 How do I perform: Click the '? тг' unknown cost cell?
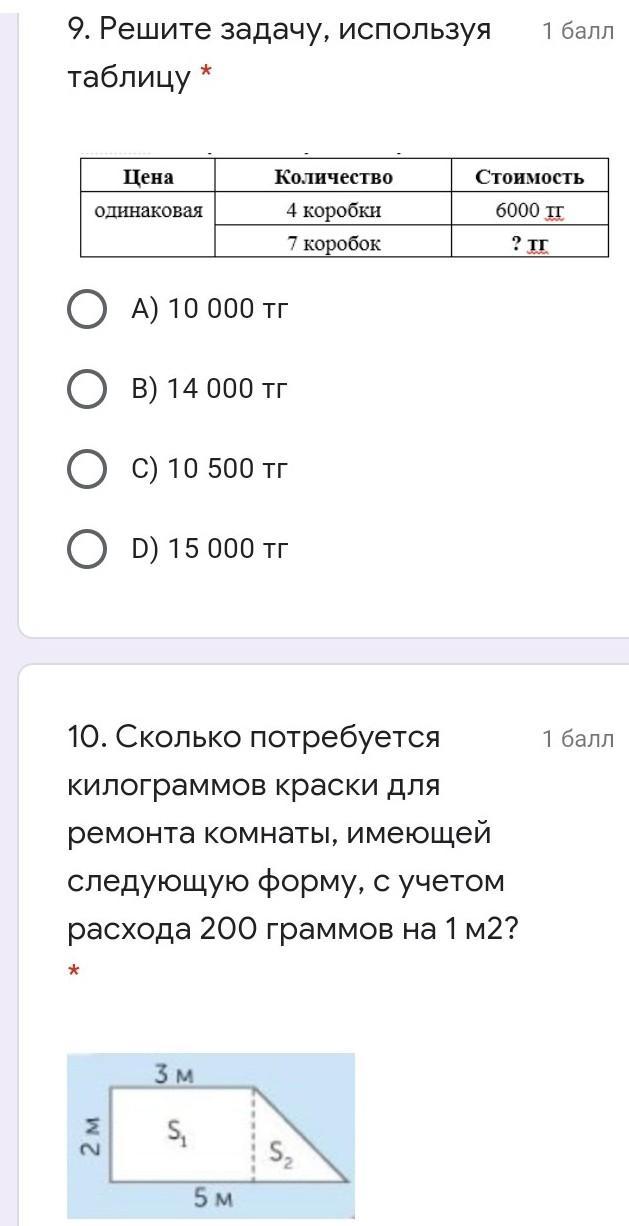pos(529,242)
